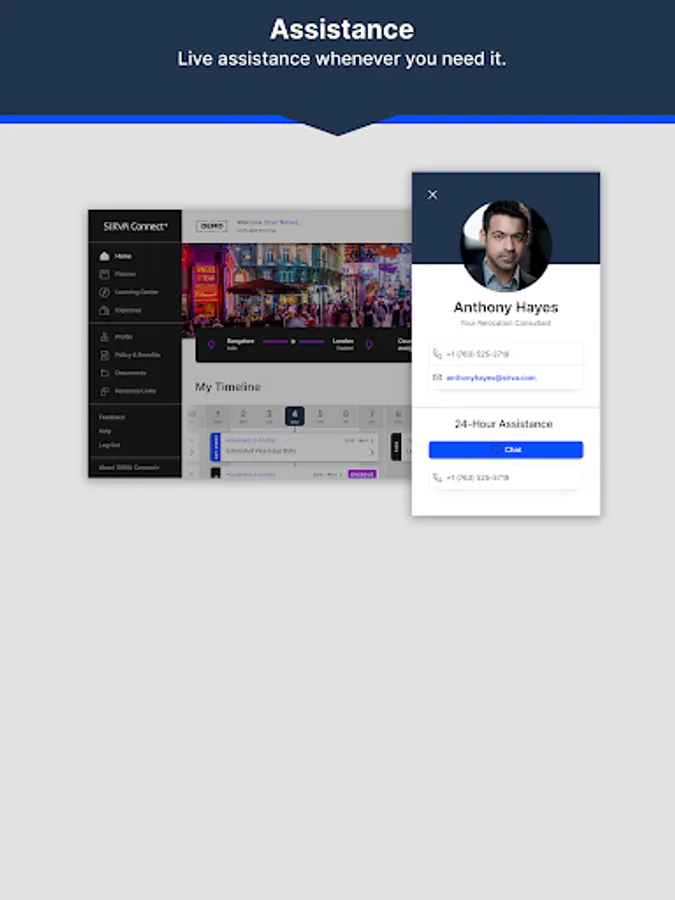This screenshot has height=900, width=675.
Task: Click the Anthony Hayes name heading
Action: click(x=506, y=307)
